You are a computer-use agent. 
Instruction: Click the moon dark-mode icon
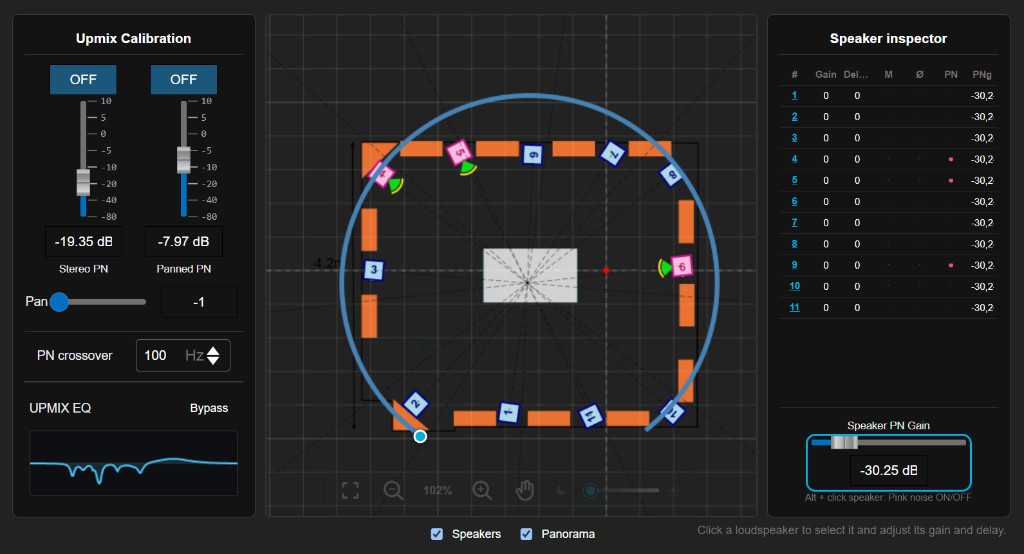tap(561, 490)
